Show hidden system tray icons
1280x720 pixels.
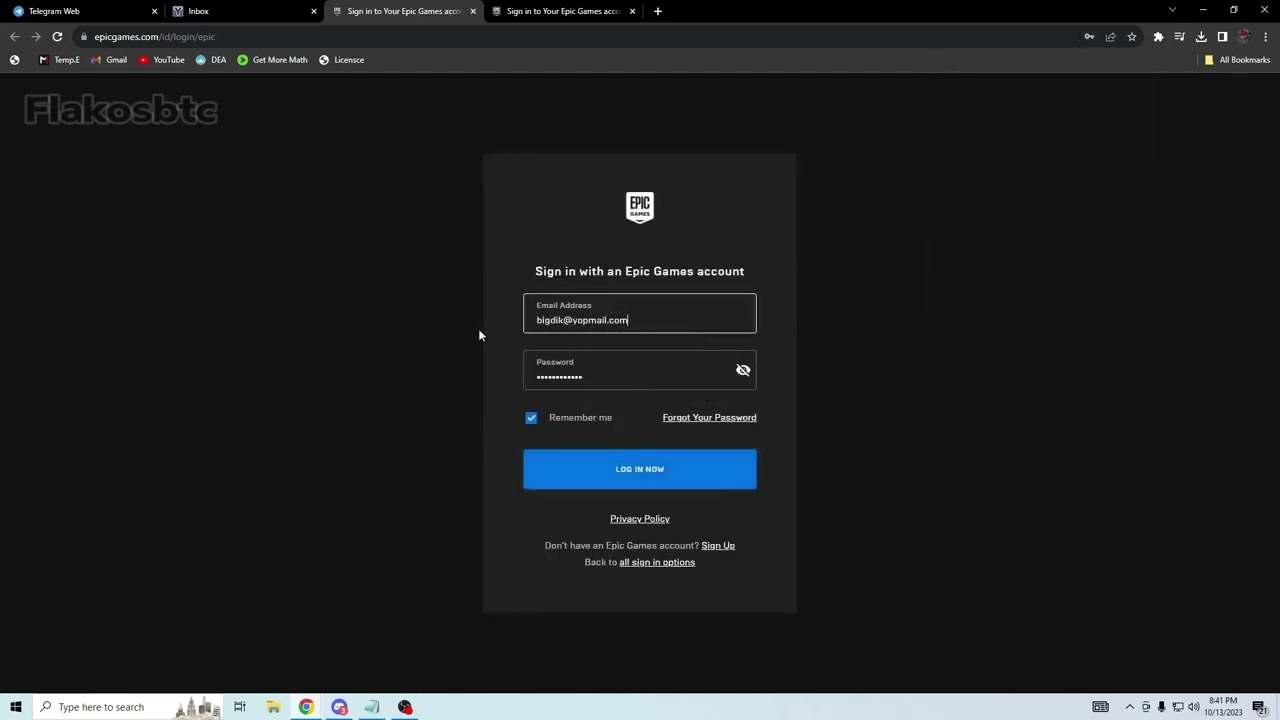(x=1130, y=707)
